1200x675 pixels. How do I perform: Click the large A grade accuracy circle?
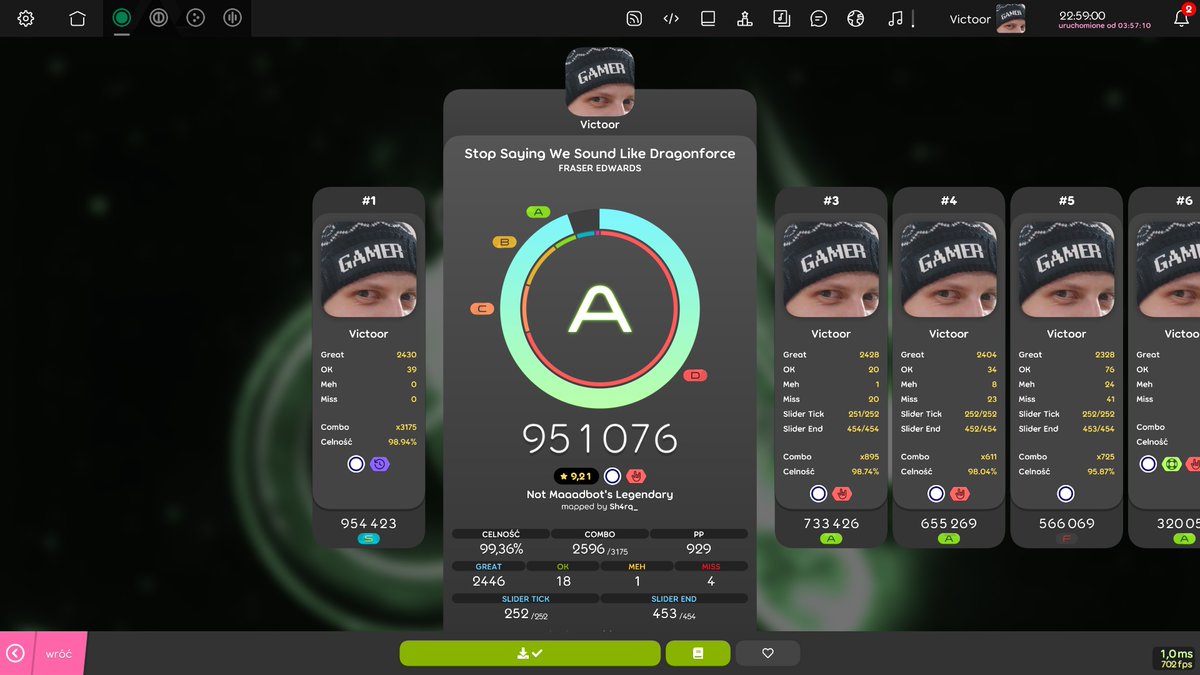click(x=599, y=309)
